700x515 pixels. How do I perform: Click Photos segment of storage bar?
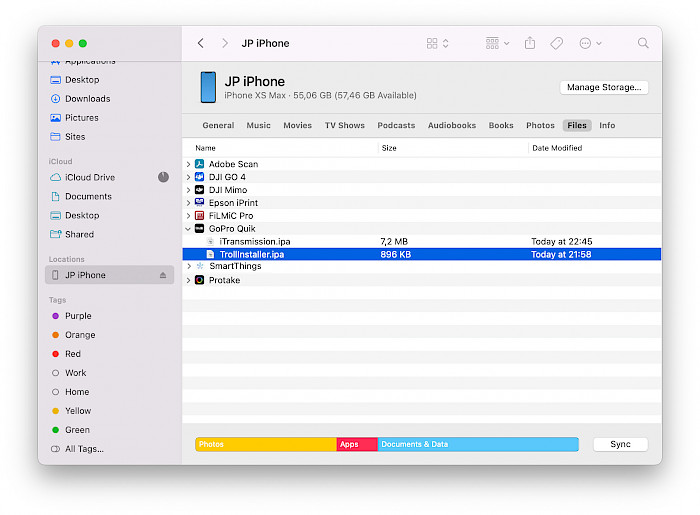coord(266,444)
